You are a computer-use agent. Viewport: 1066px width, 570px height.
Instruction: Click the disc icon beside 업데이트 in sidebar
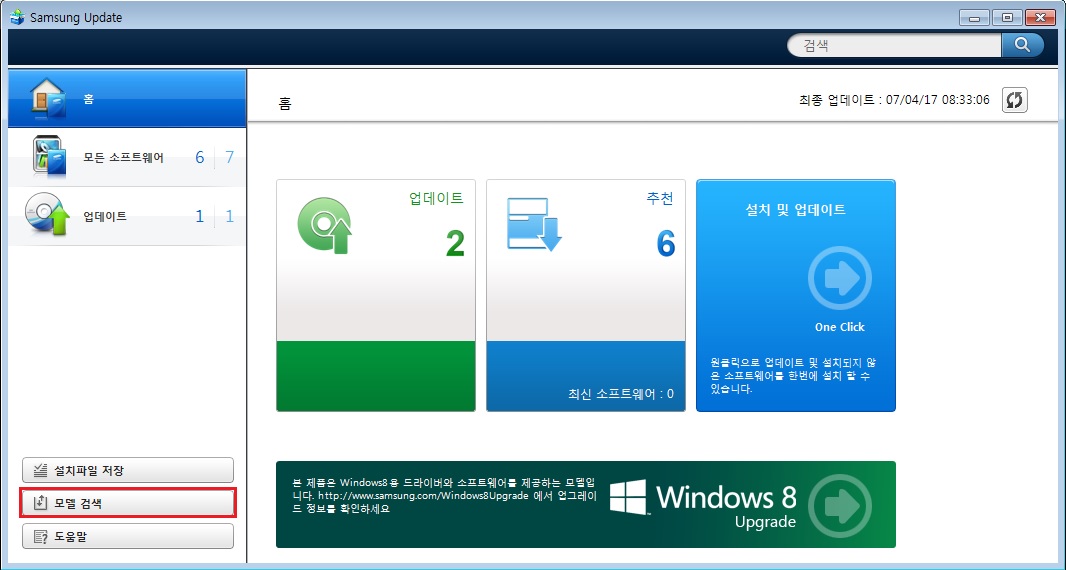point(48,215)
